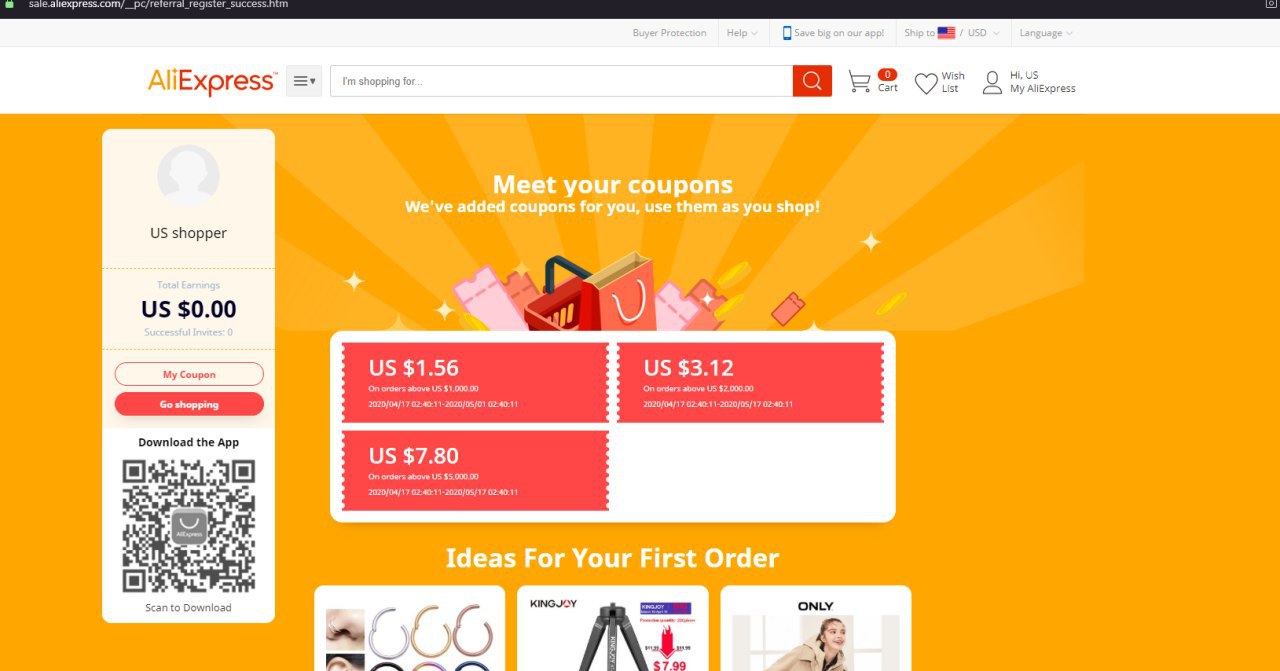Select the US $7.80 coupon

tap(475, 471)
